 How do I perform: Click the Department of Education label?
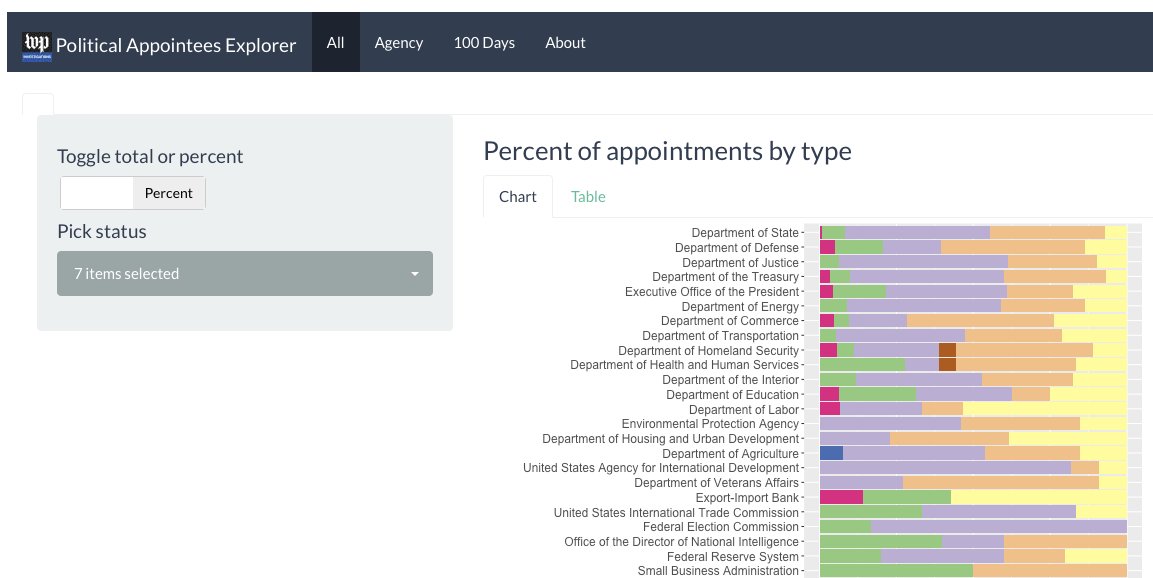(x=732, y=395)
